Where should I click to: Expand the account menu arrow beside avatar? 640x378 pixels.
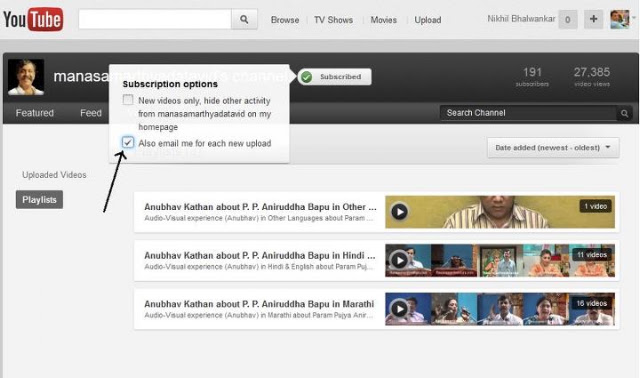click(x=634, y=18)
